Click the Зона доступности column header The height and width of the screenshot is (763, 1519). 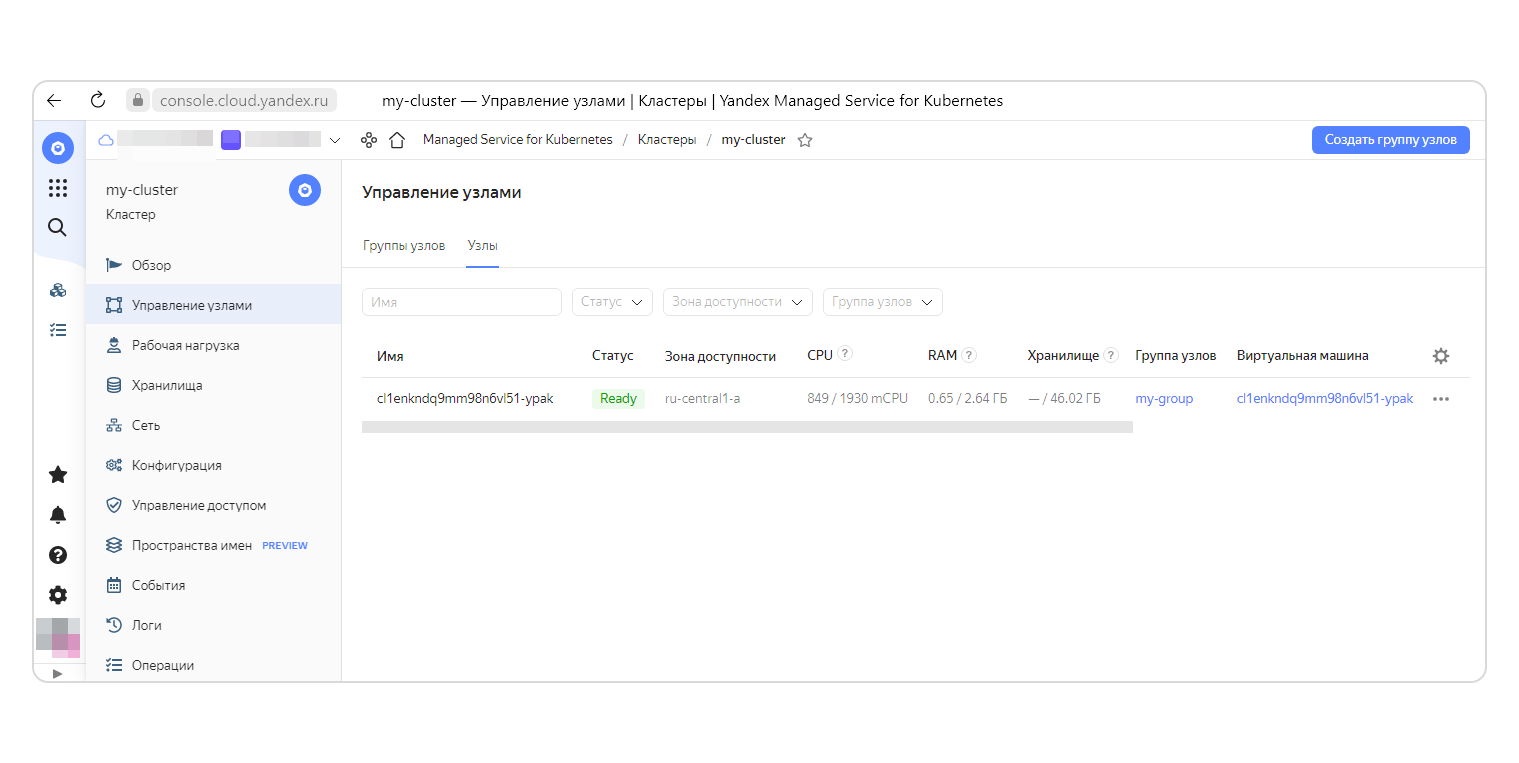coord(721,356)
